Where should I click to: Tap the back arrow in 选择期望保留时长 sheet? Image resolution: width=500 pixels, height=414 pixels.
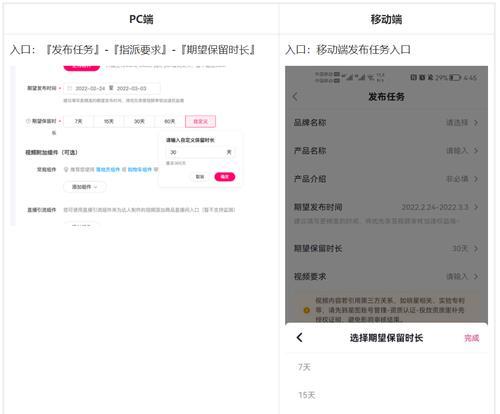pyautogui.click(x=299, y=338)
